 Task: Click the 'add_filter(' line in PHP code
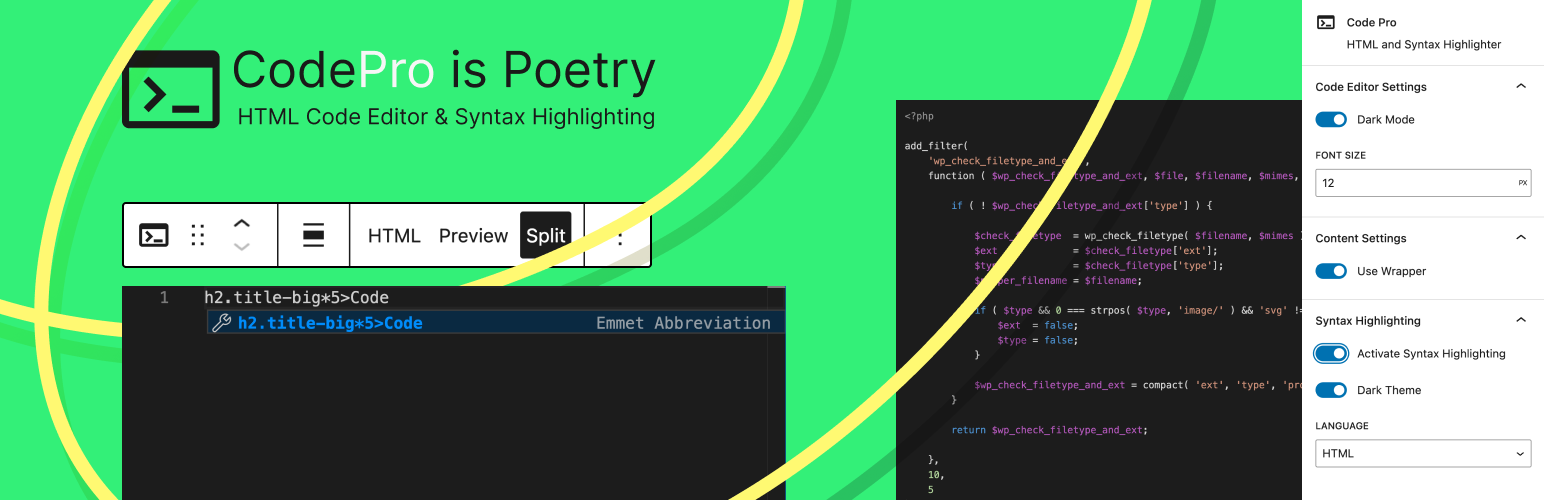[936, 146]
